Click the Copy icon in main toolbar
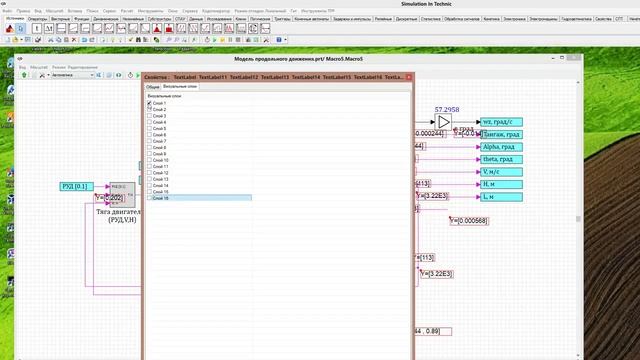 point(58,40)
